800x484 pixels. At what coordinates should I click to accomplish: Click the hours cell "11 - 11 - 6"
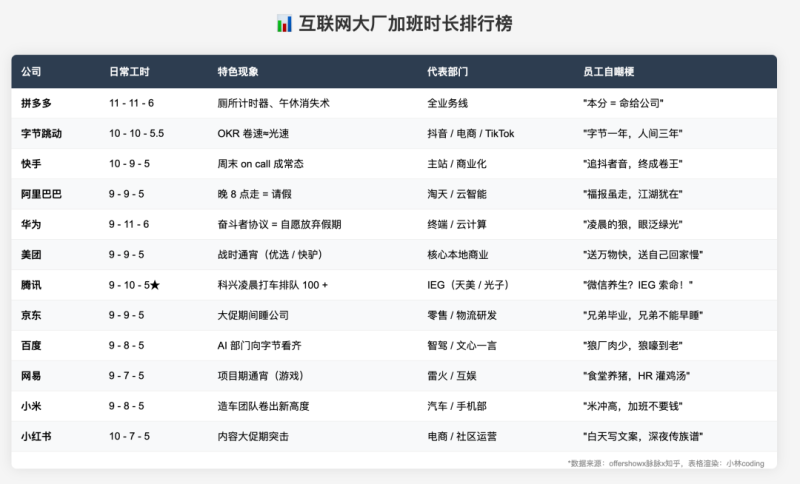point(131,103)
